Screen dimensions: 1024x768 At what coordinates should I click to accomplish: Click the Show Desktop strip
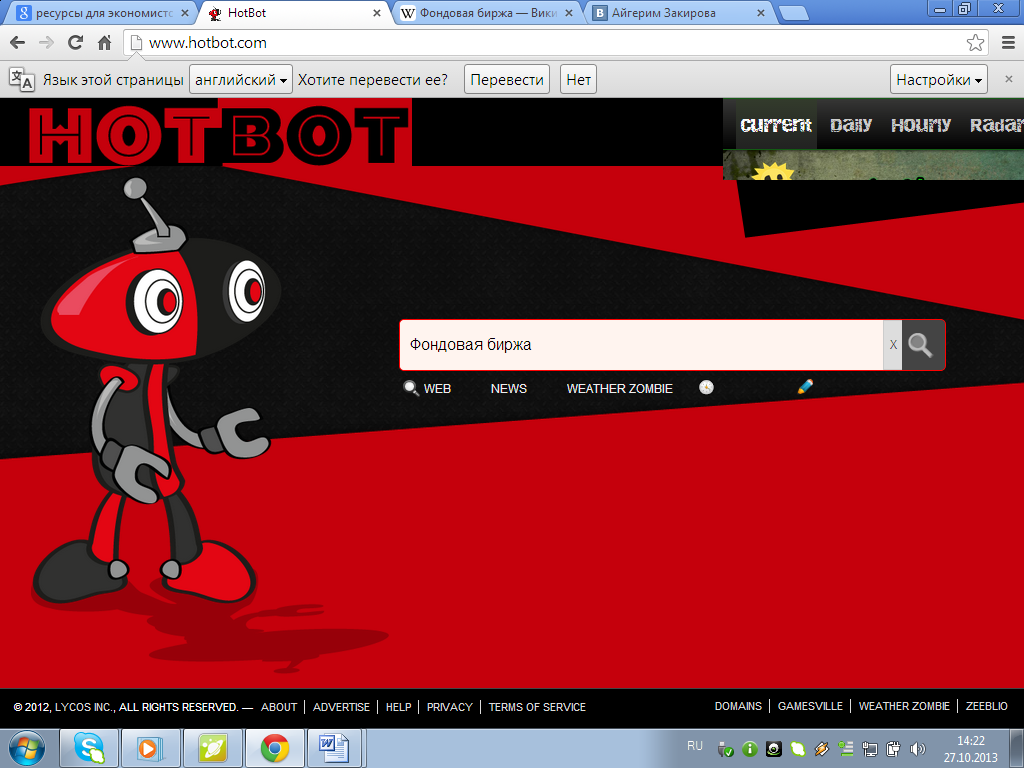1016,748
